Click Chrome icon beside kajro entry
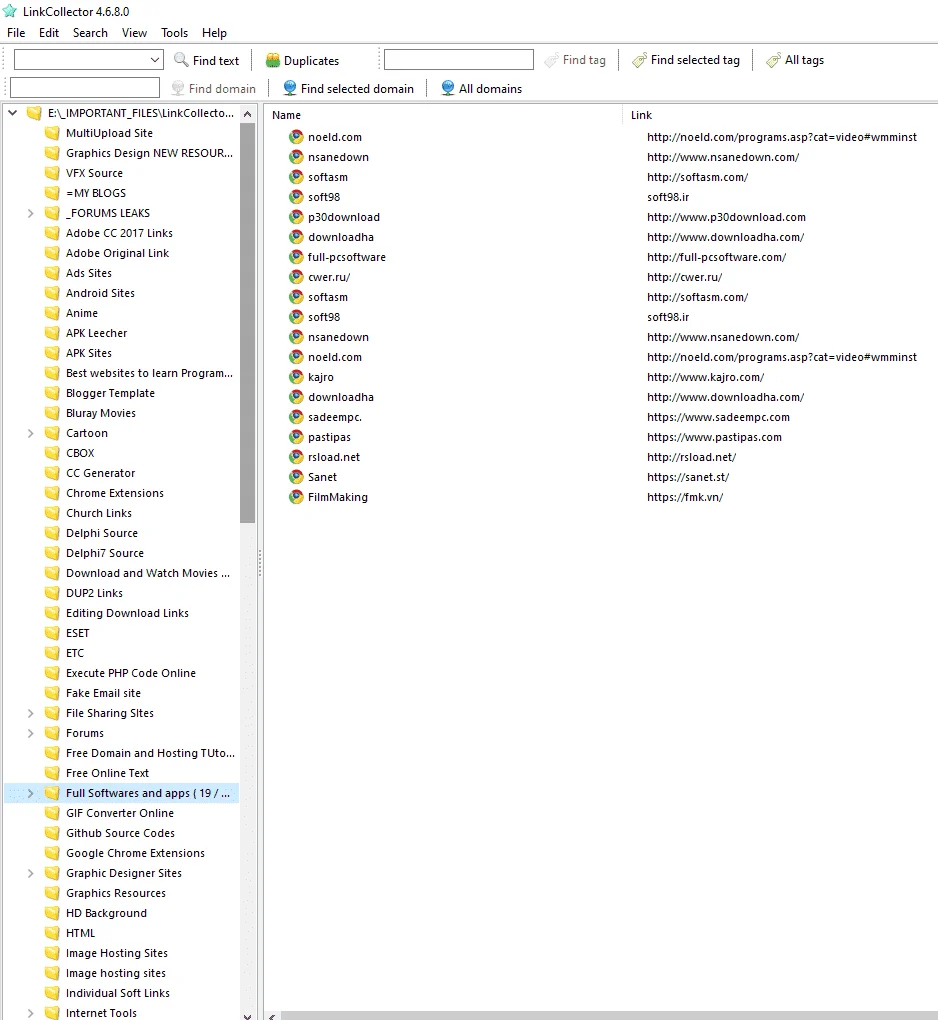Image resolution: width=938 pixels, height=1020 pixels. pyautogui.click(x=297, y=377)
